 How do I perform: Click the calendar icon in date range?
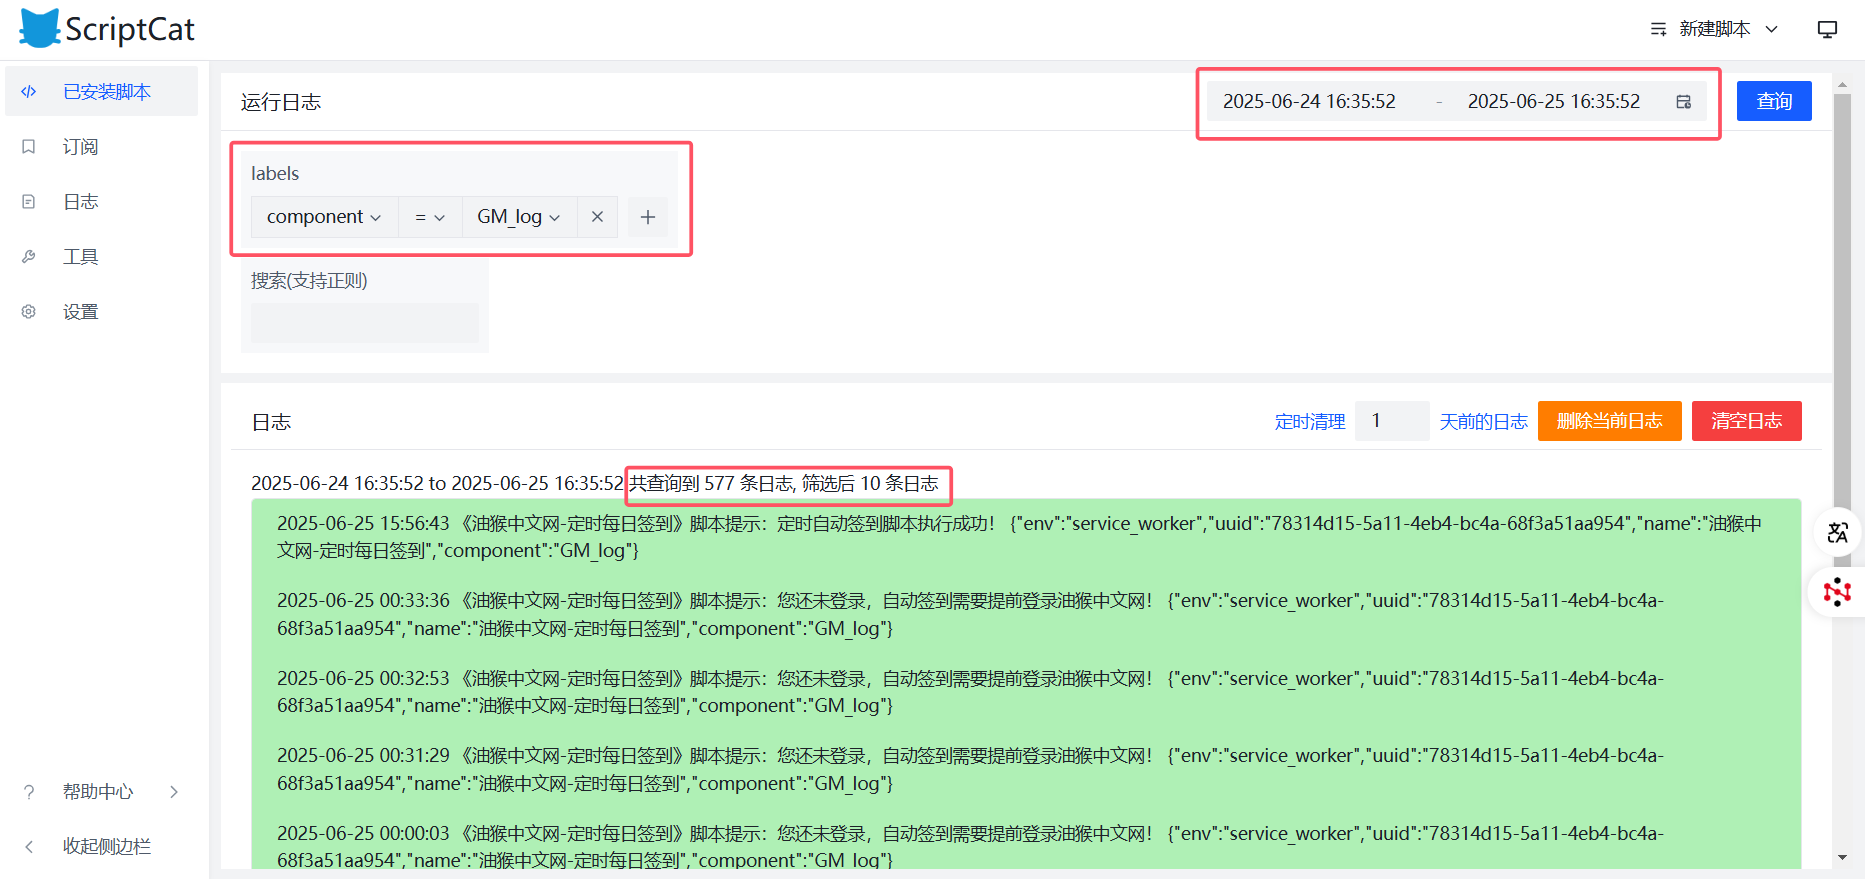[1683, 102]
